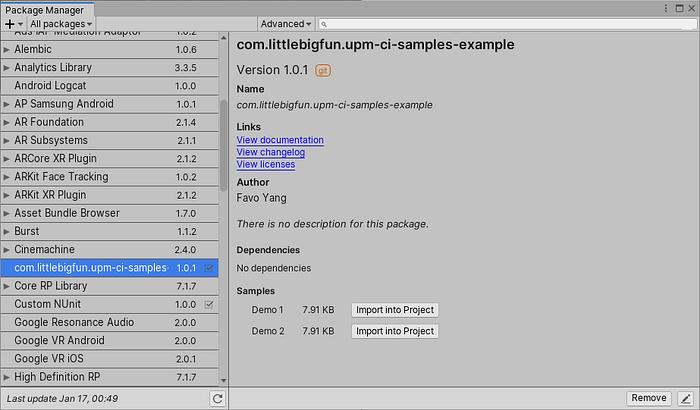Click the 'Demo 2' sample name
Image resolution: width=700 pixels, height=410 pixels.
[x=268, y=331]
